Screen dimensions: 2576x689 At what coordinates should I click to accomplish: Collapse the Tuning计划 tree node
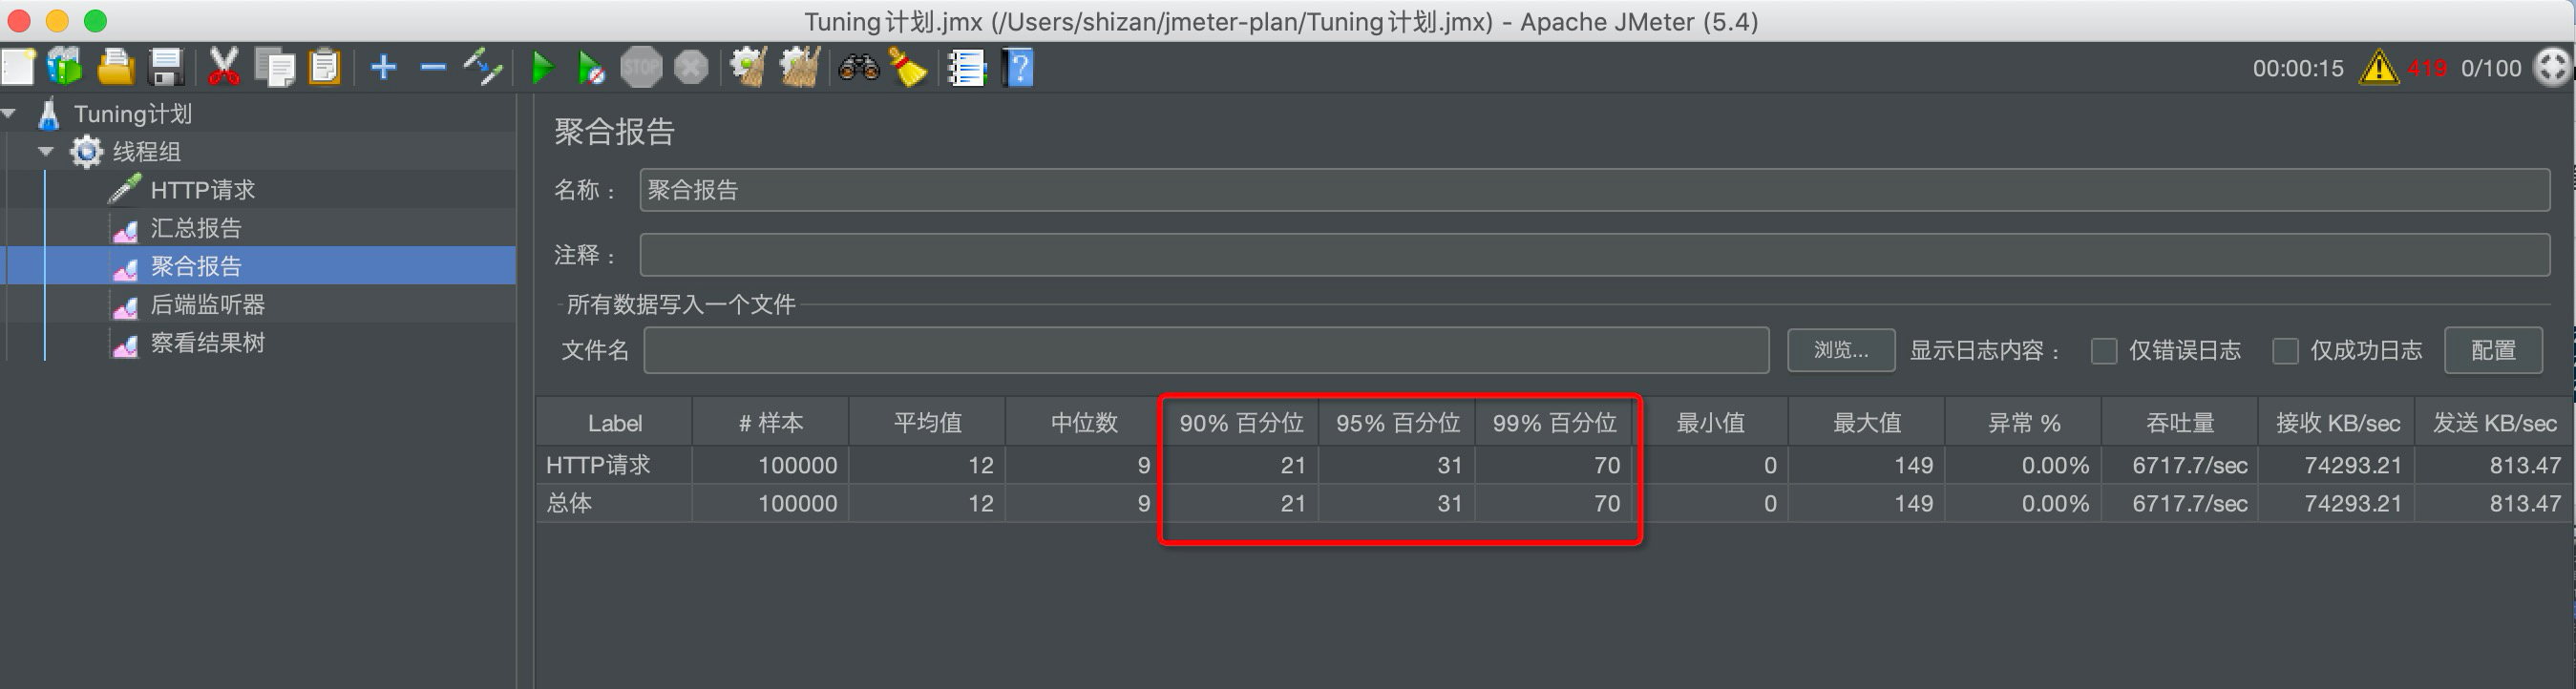coord(10,114)
